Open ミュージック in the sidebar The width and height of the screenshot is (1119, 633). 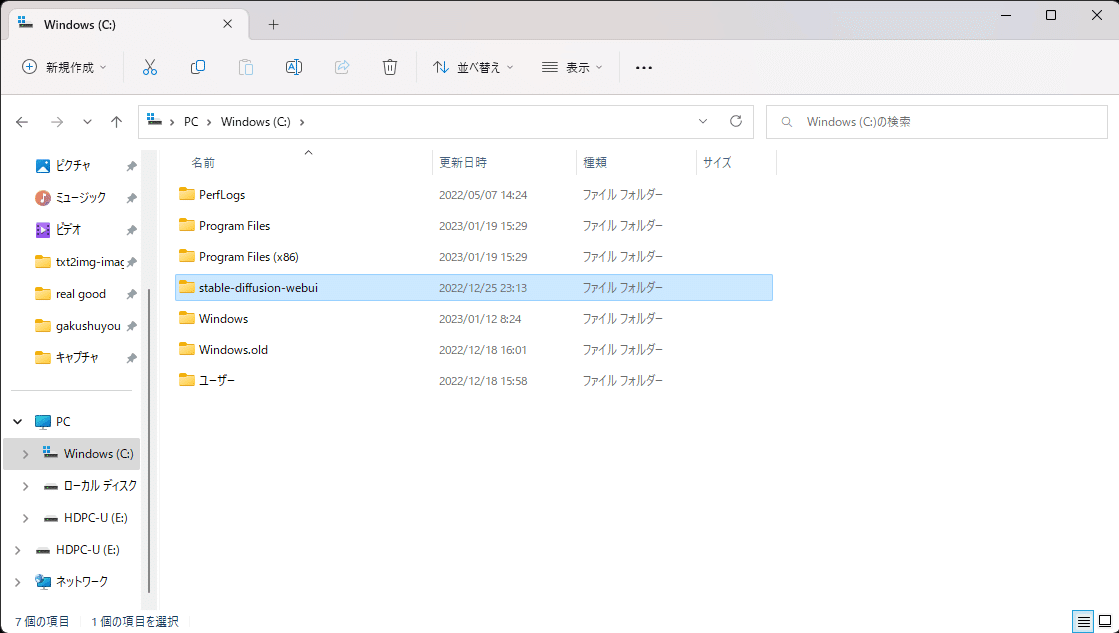[x=81, y=198]
